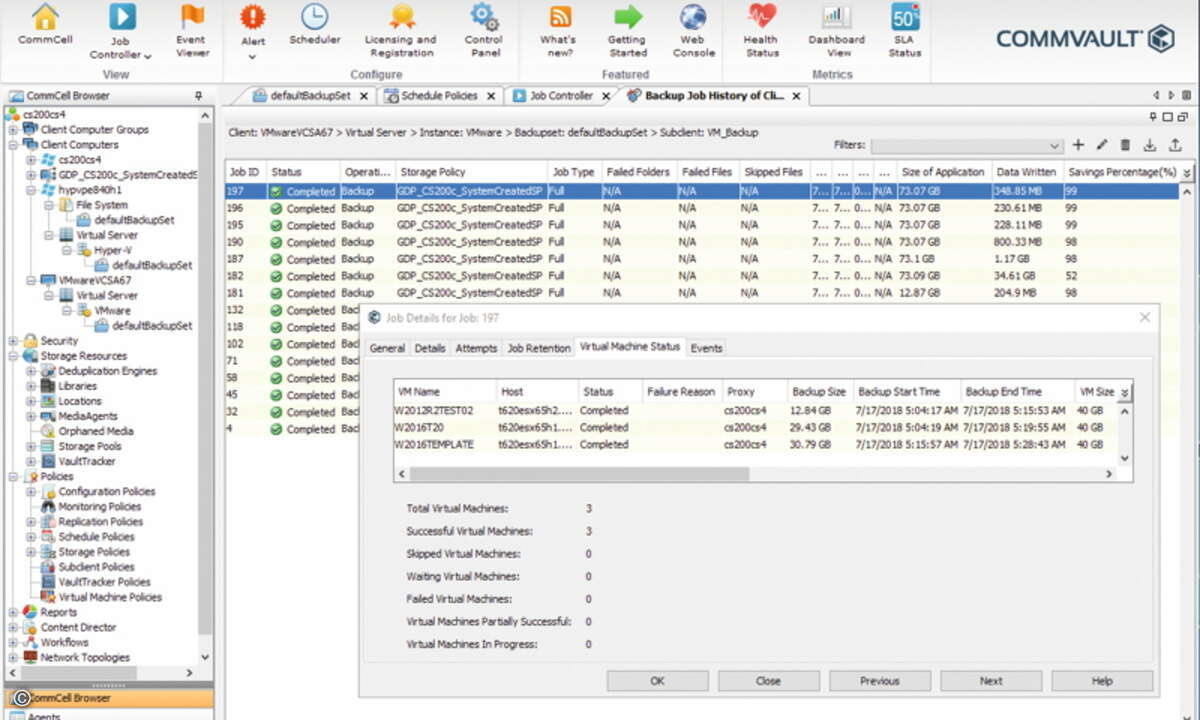The width and height of the screenshot is (1200, 720).
Task: Click the Next button in dialog
Action: [990, 681]
